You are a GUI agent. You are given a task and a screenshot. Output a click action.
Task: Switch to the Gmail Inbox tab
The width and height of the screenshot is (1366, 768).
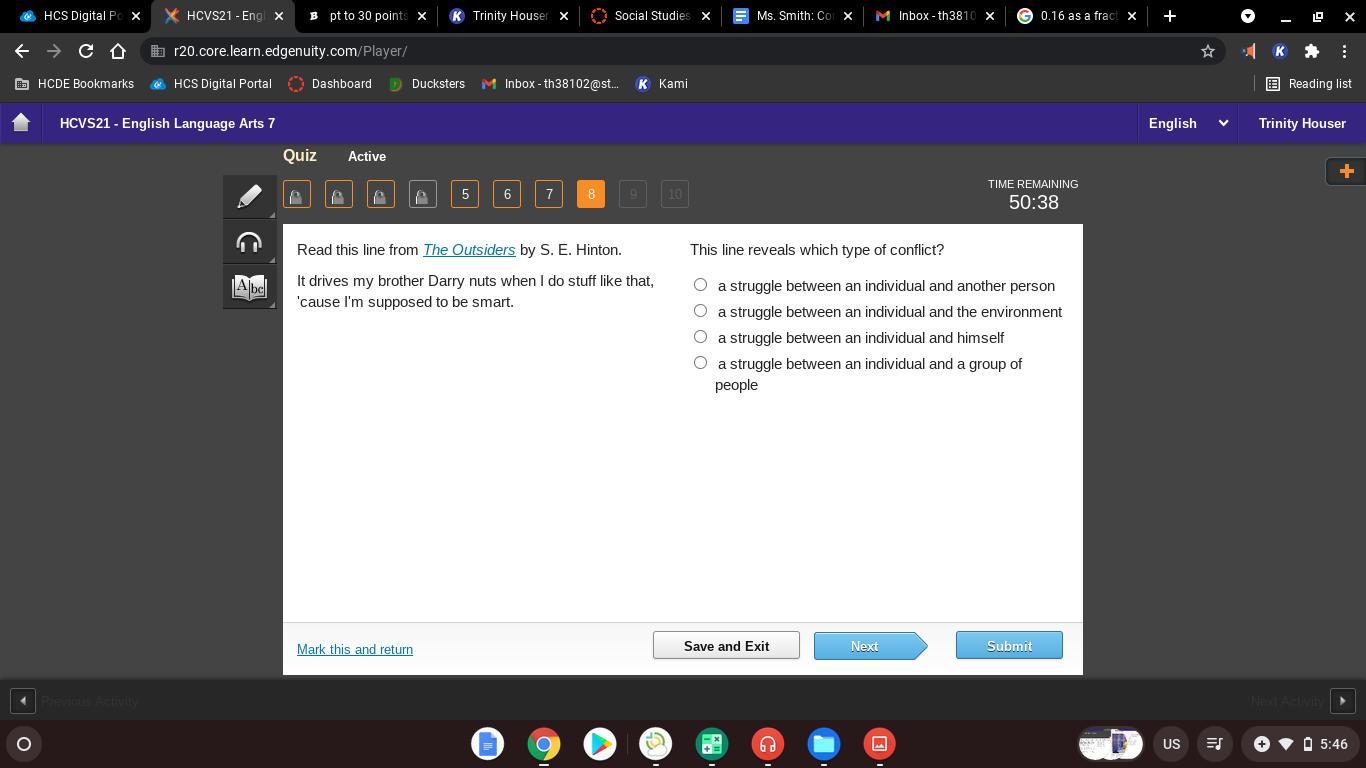pyautogui.click(x=937, y=16)
